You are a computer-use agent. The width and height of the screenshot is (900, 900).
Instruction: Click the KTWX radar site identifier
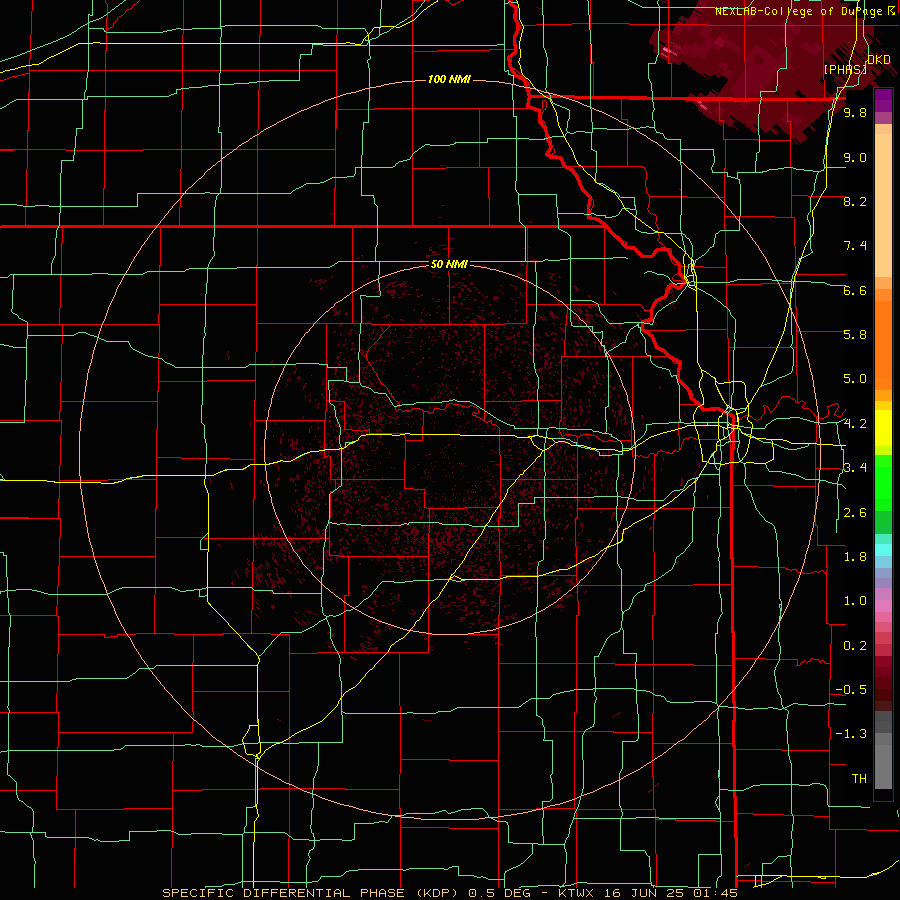[576, 893]
